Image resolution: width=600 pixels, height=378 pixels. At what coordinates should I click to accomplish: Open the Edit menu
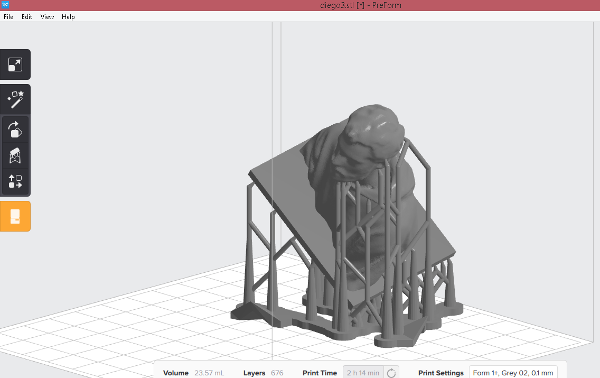[x=26, y=16]
